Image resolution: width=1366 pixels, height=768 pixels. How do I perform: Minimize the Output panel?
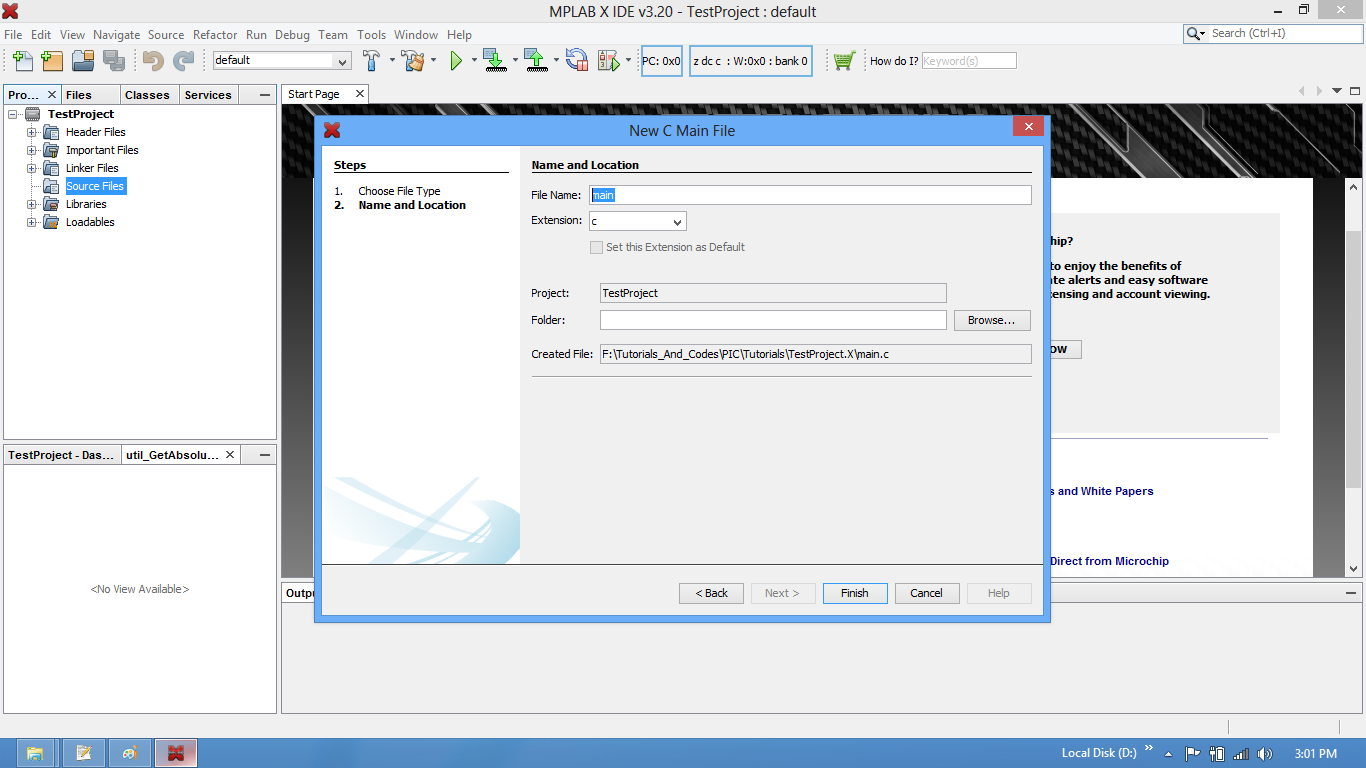coord(1351,592)
